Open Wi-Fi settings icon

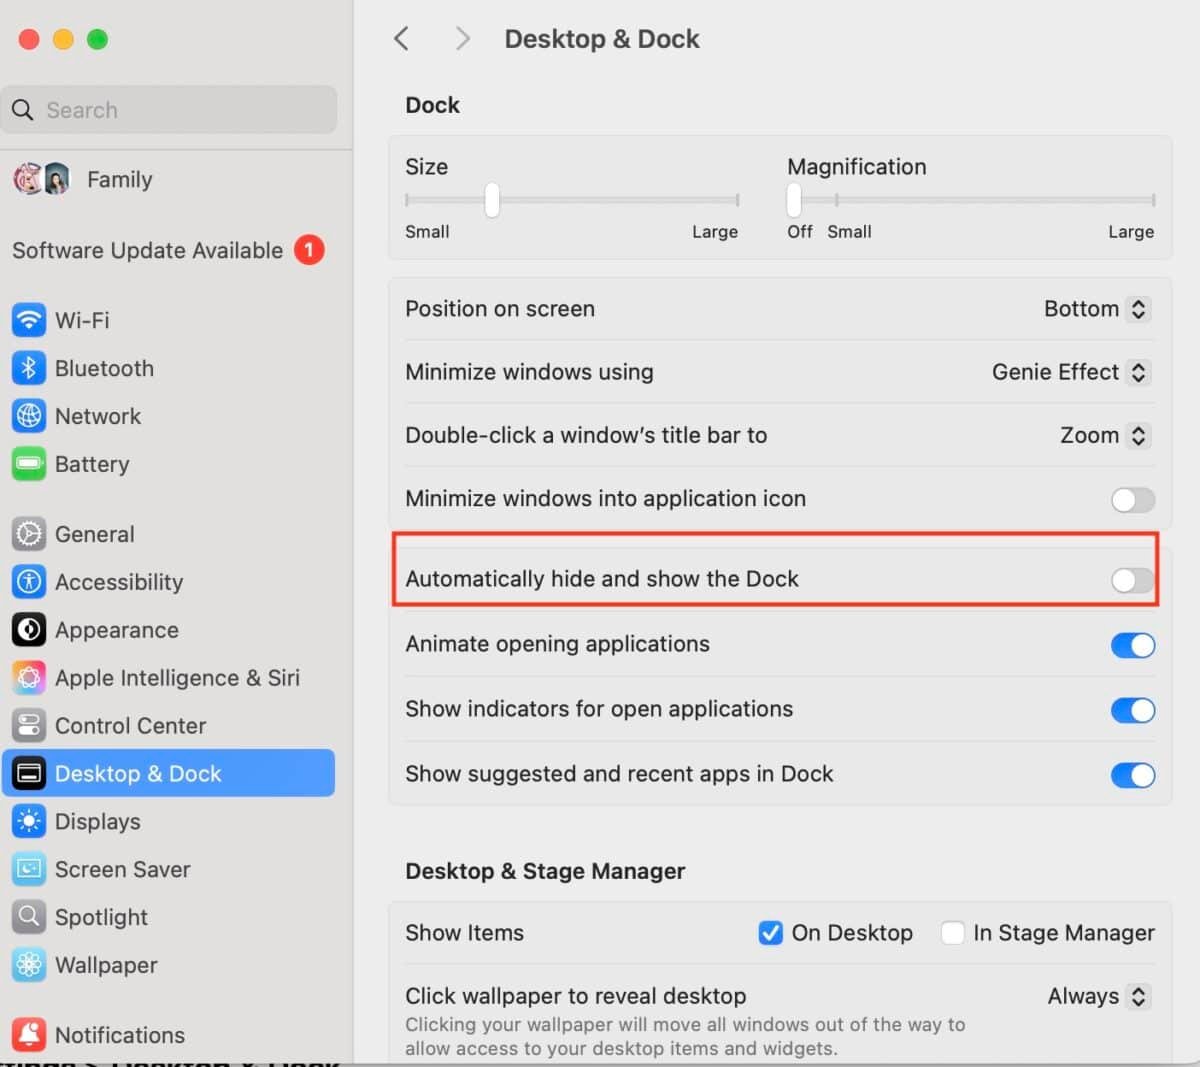tap(29, 320)
